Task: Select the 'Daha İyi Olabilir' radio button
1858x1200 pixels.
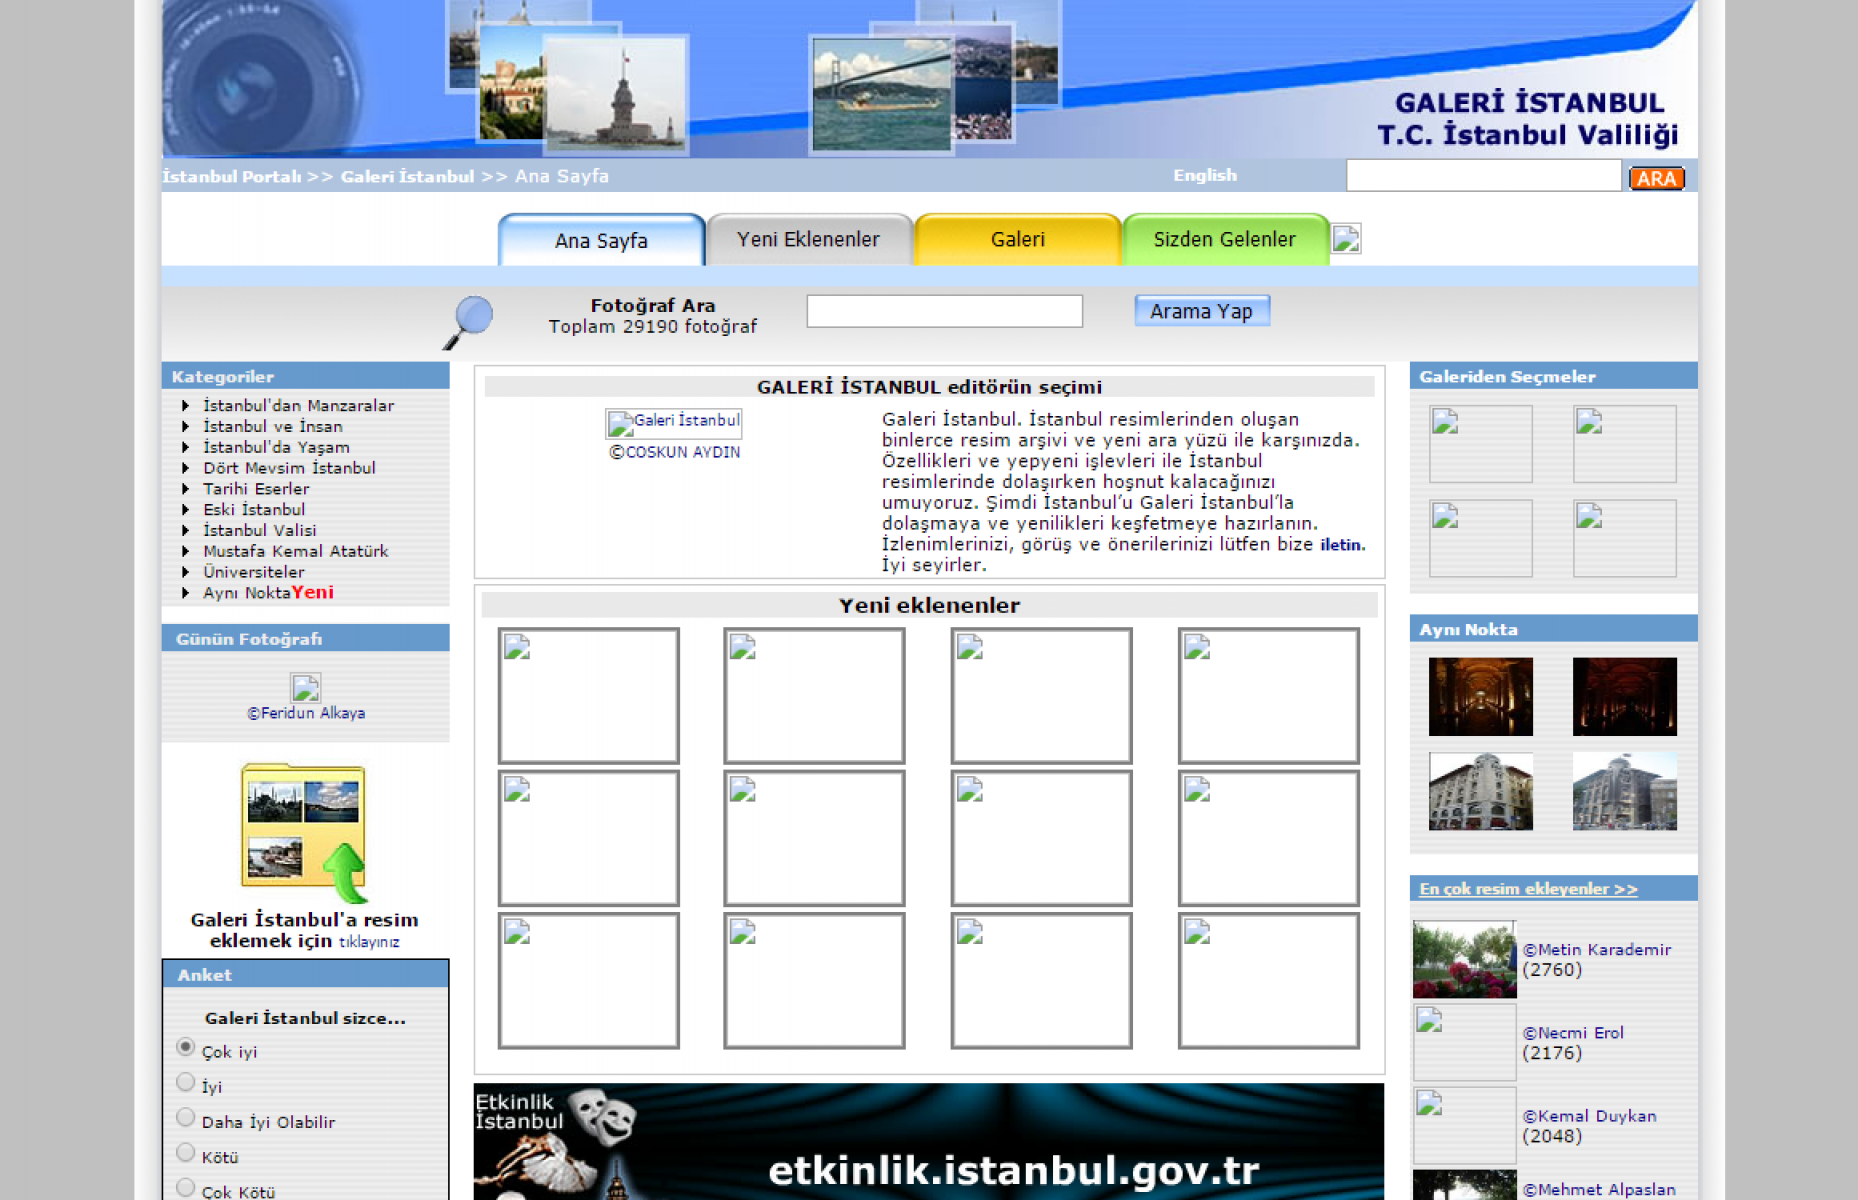Action: tap(185, 1118)
